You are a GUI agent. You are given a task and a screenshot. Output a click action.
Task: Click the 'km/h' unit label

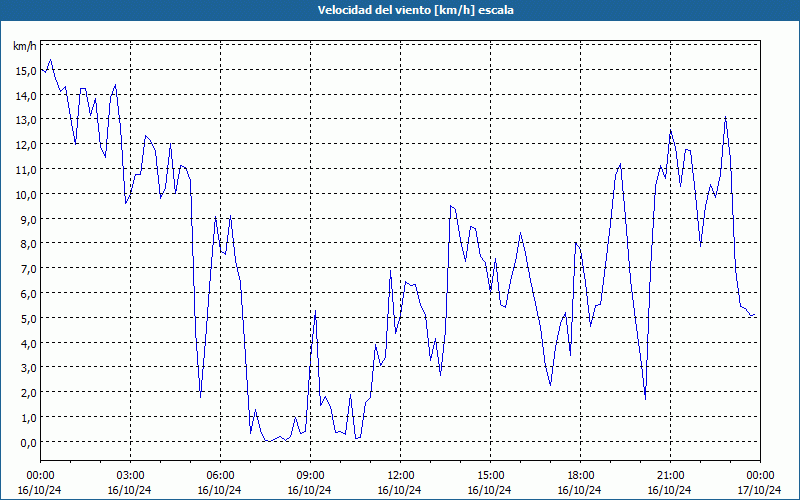tap(25, 46)
